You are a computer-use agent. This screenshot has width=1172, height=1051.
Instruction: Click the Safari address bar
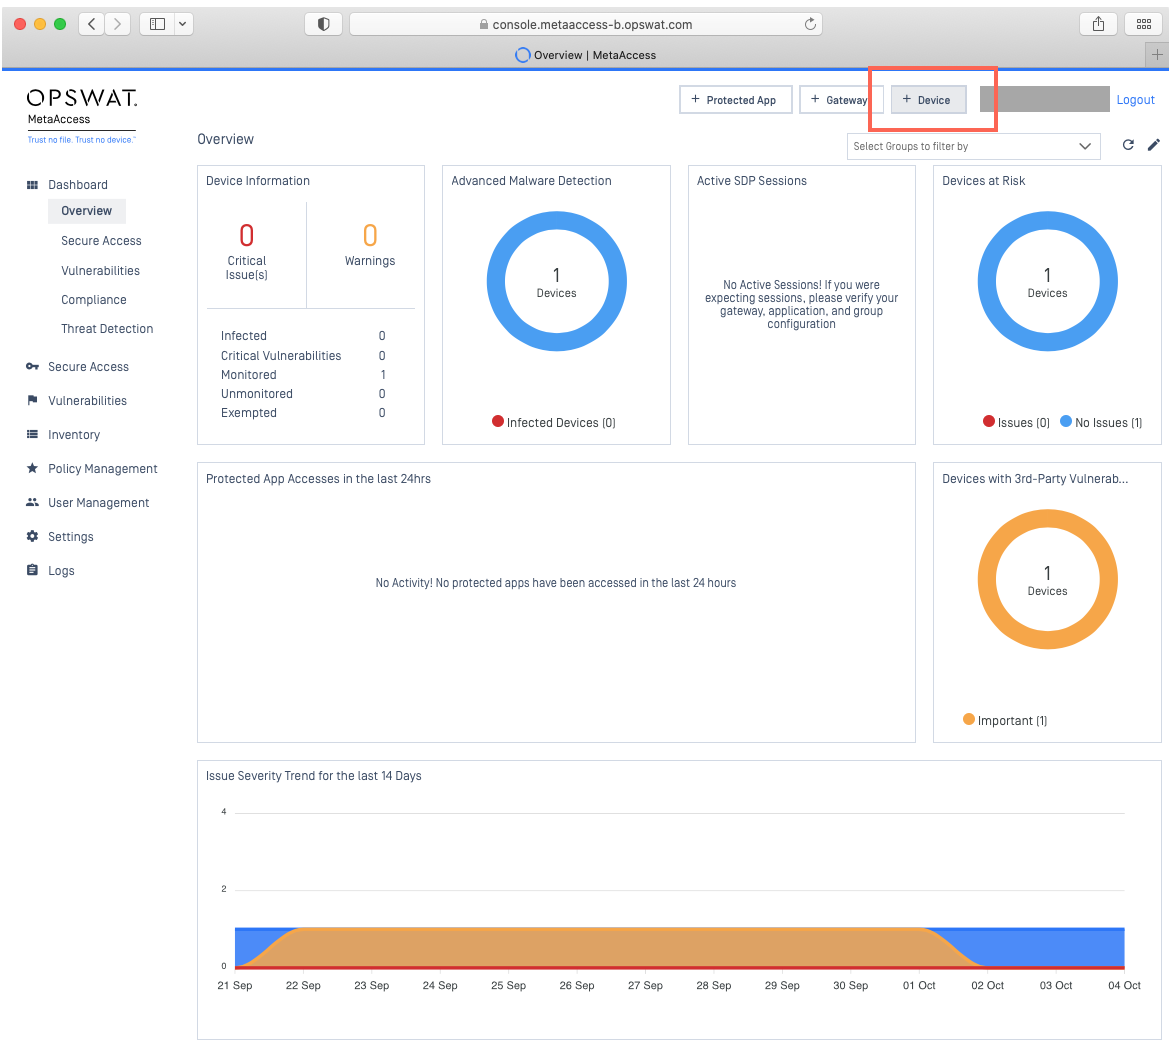pos(585,24)
